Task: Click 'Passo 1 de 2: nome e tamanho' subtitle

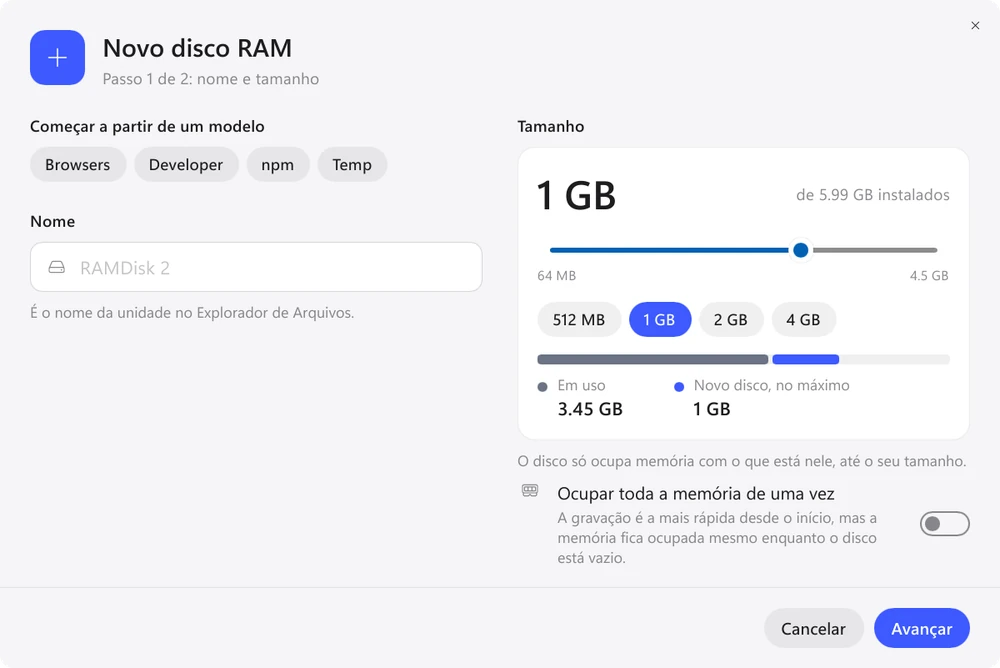Action: 210,79
